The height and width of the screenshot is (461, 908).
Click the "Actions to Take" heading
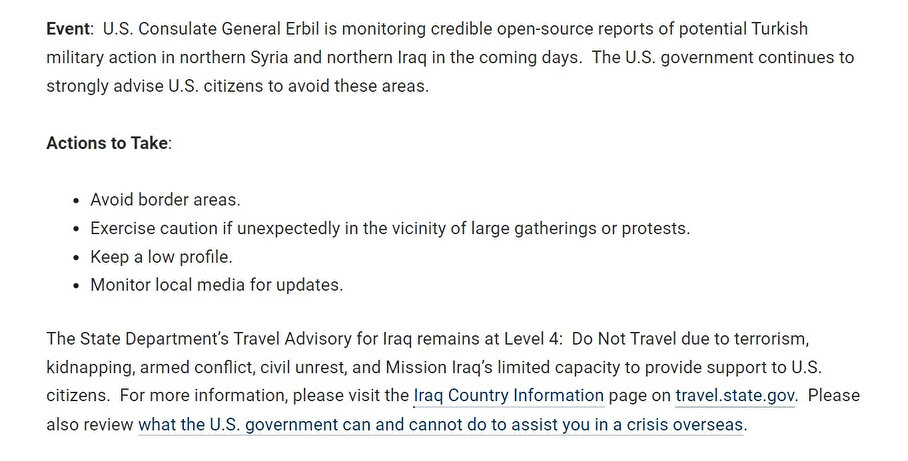[107, 142]
